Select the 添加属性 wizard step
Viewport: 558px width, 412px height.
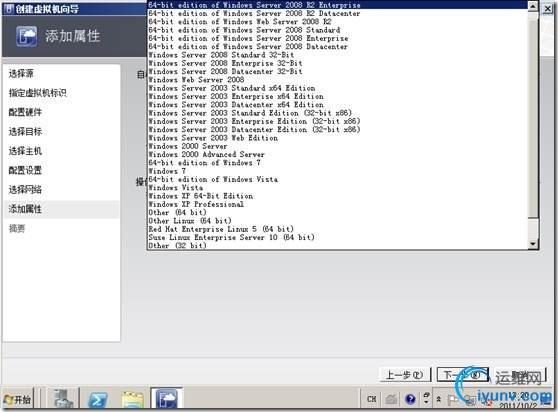pyautogui.click(x=61, y=209)
